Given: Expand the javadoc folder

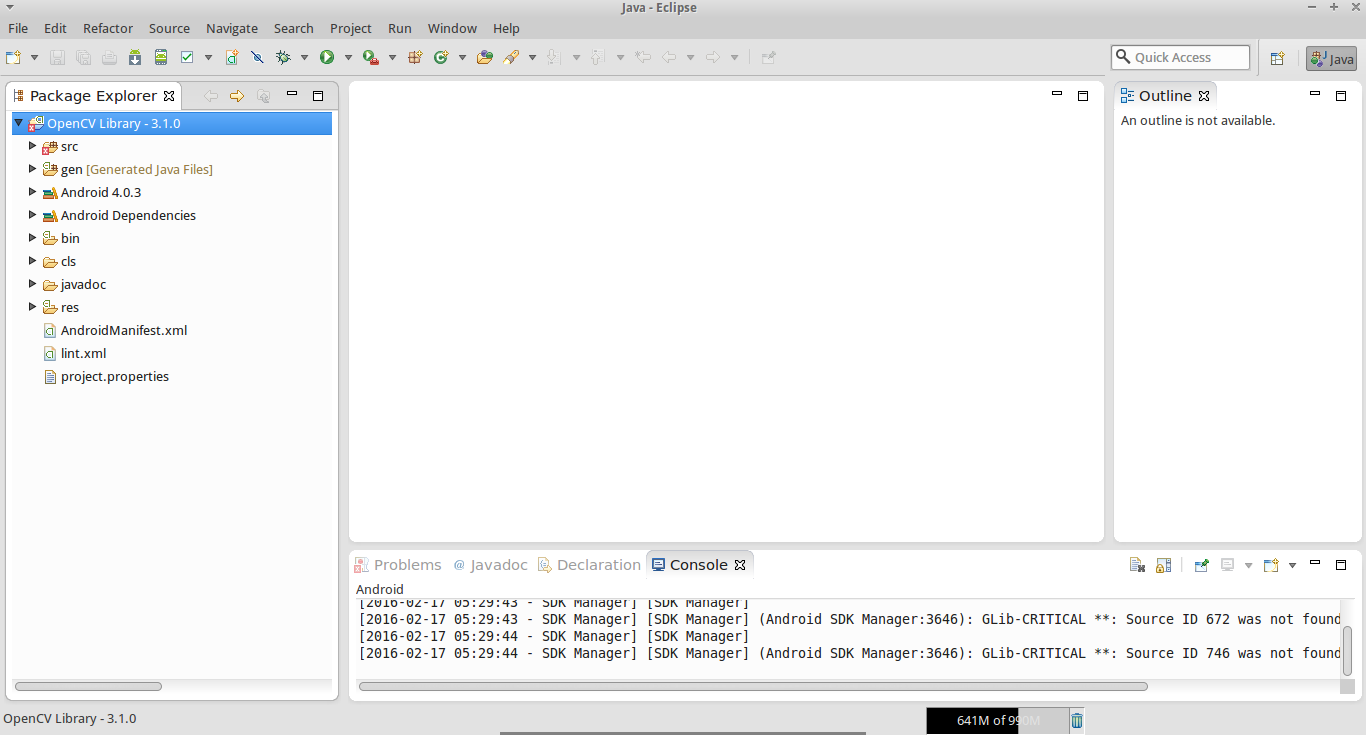Looking at the screenshot, I should 32,284.
